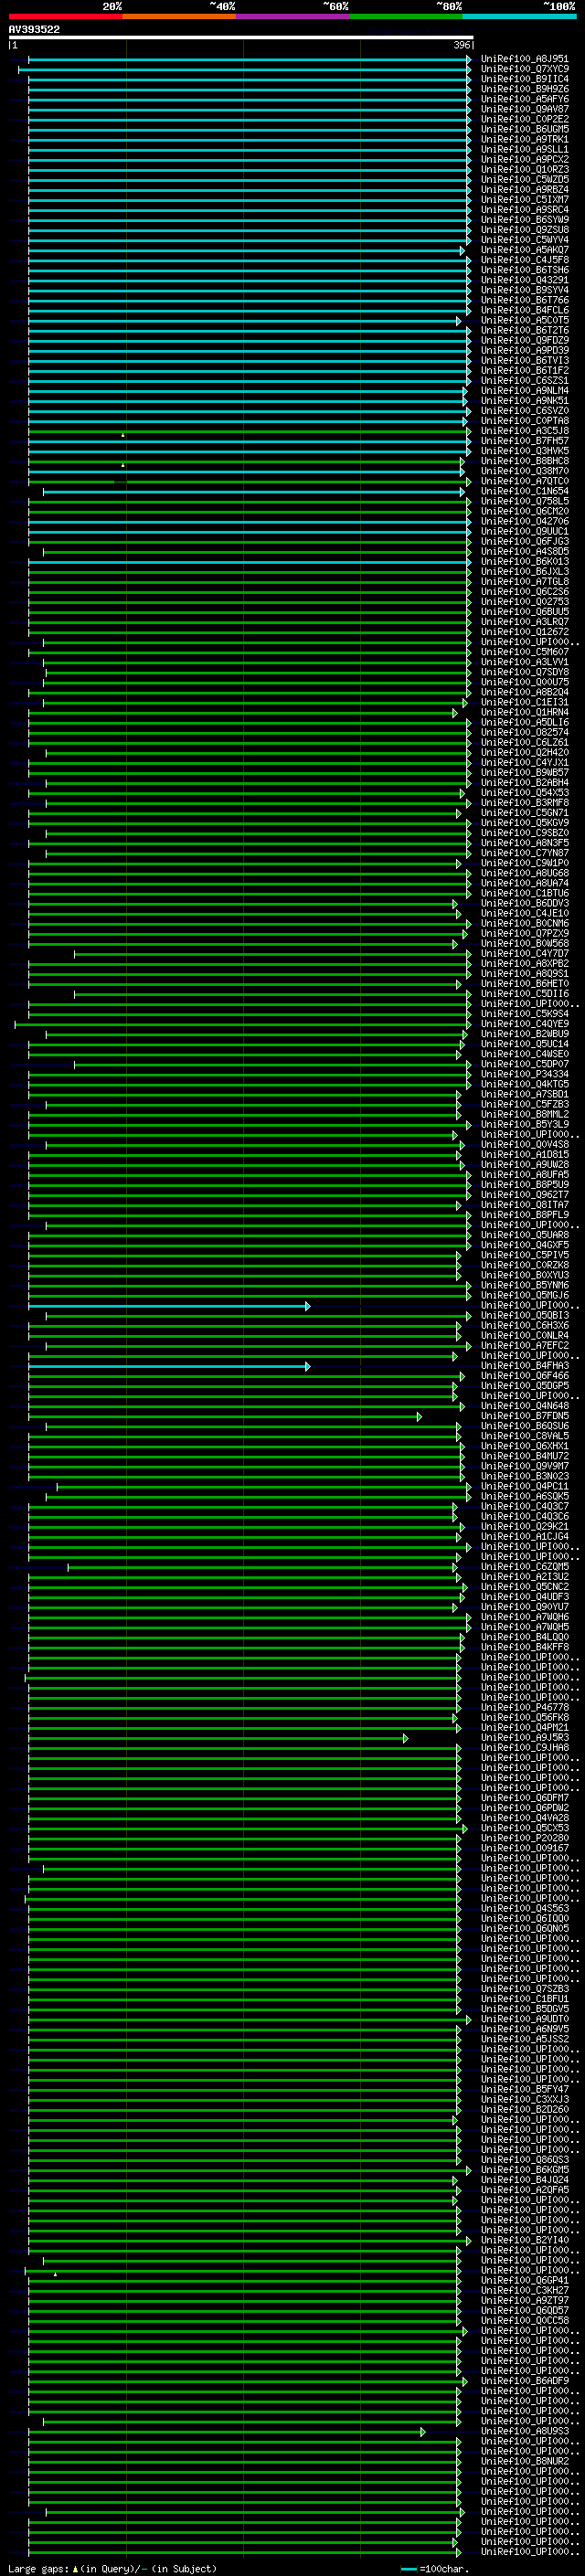The height and width of the screenshot is (2576, 585).
Task: Click label UniRef100_A8U9S3
Action: [524, 2431]
